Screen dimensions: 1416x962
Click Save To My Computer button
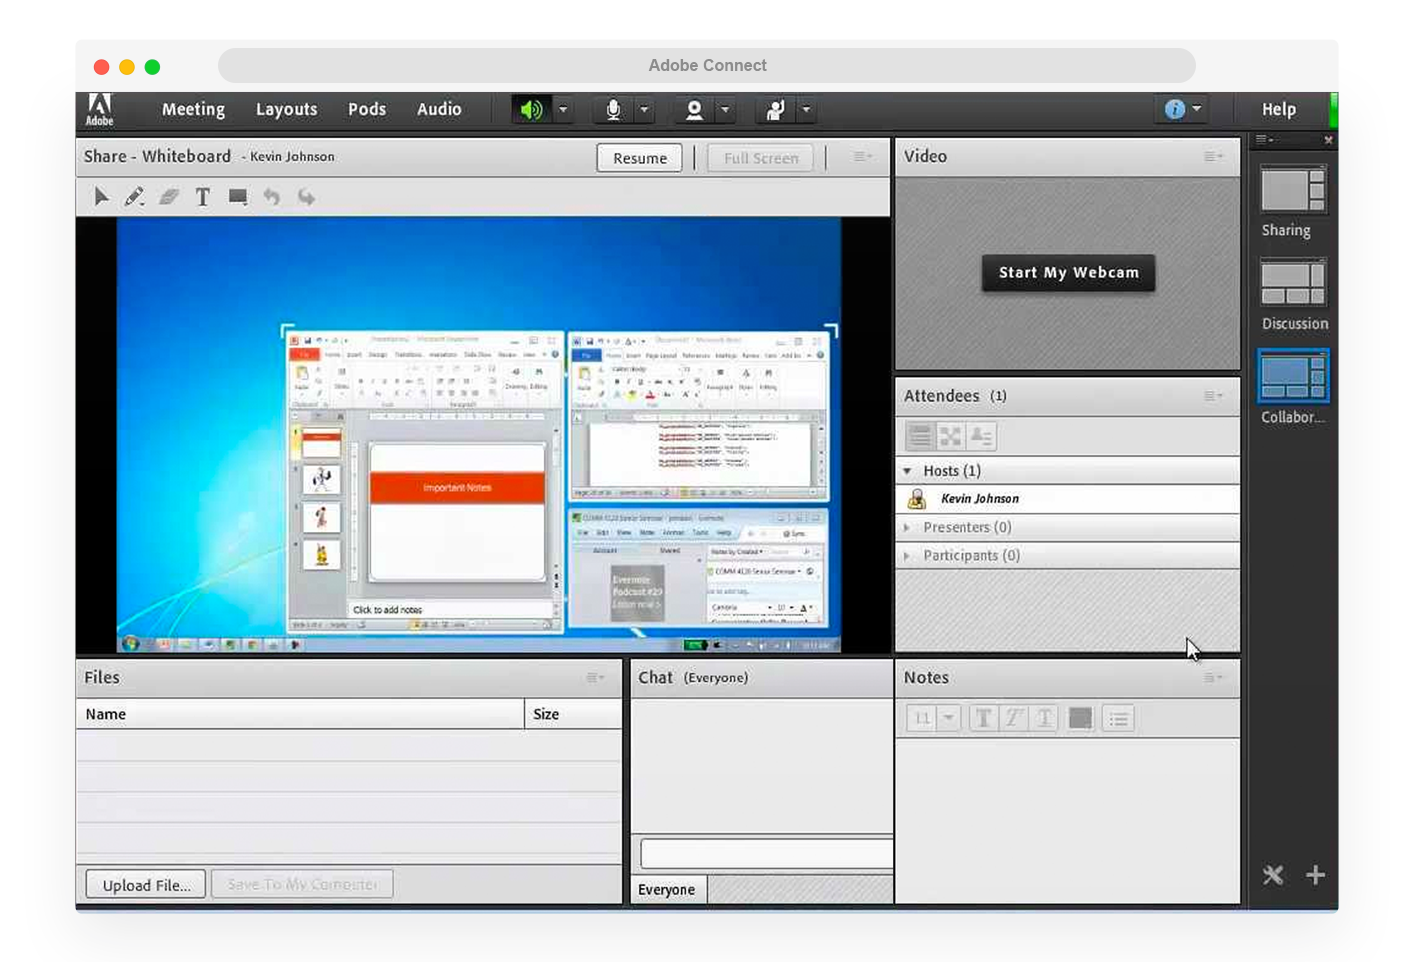tap(302, 885)
